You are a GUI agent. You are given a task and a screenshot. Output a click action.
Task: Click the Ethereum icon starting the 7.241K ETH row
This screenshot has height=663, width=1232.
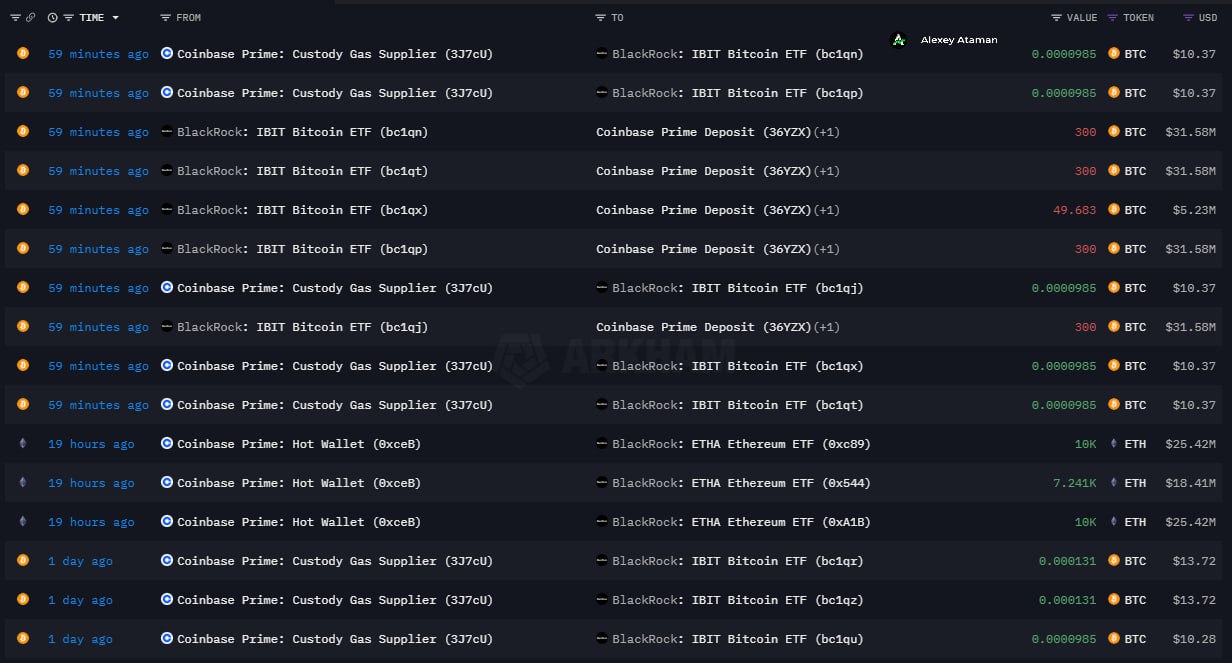(23, 483)
